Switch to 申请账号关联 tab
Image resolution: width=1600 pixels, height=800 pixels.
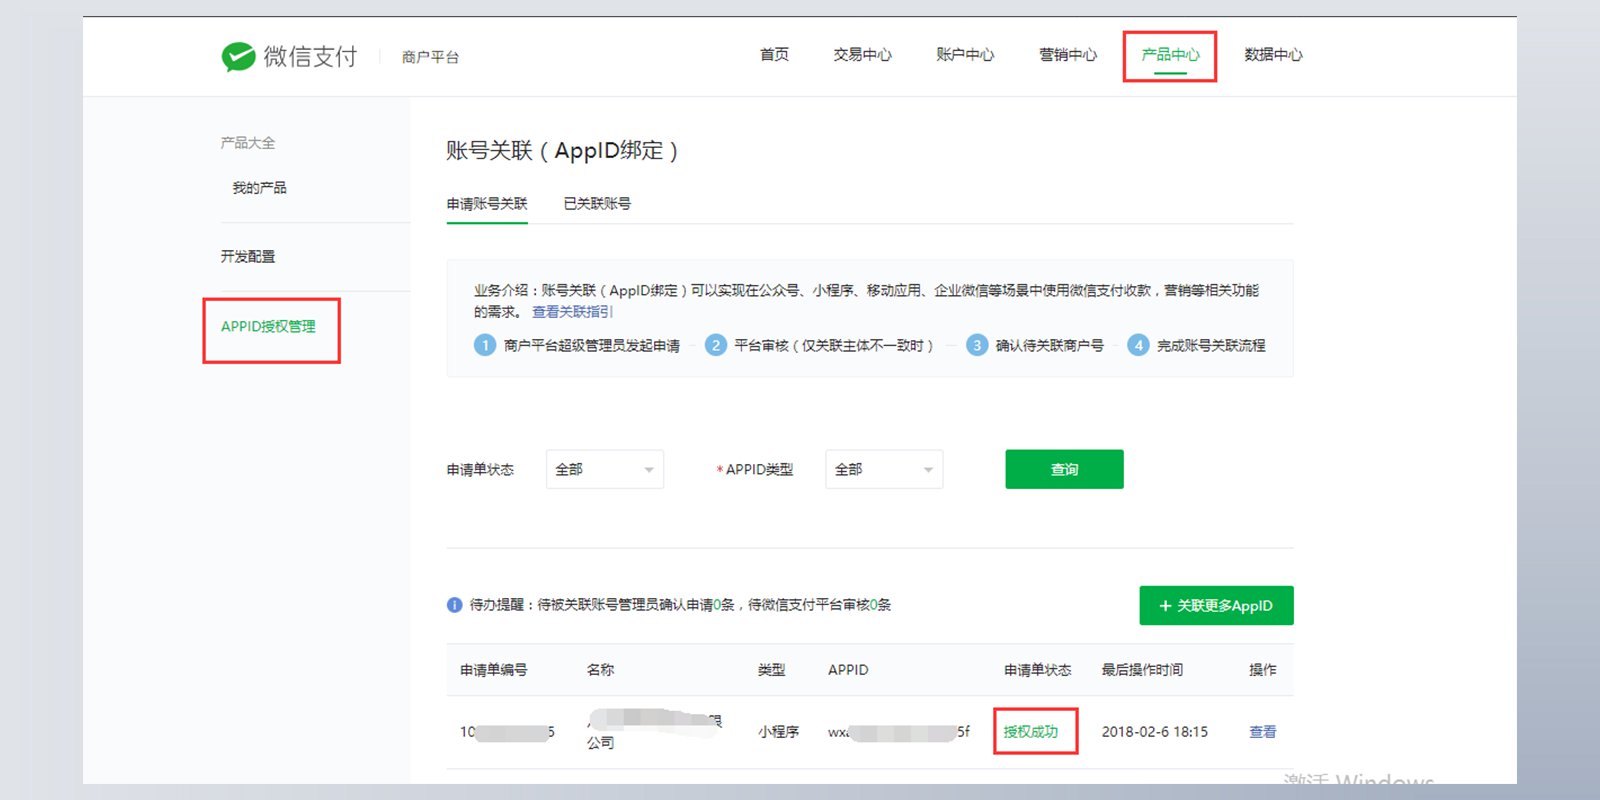(x=487, y=204)
